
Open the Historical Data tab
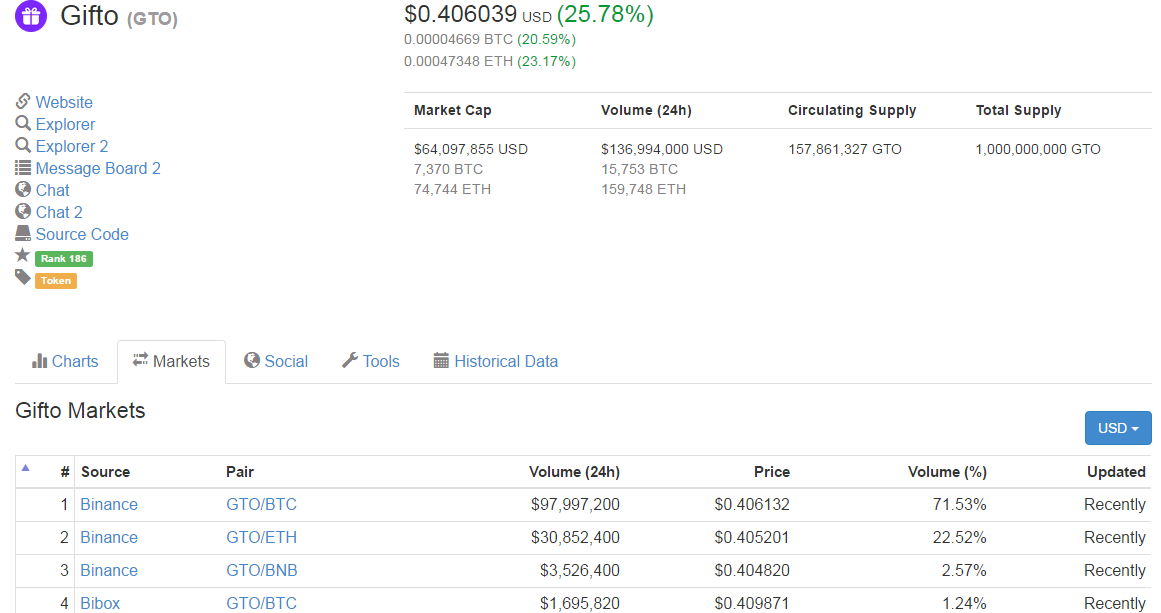pos(496,361)
